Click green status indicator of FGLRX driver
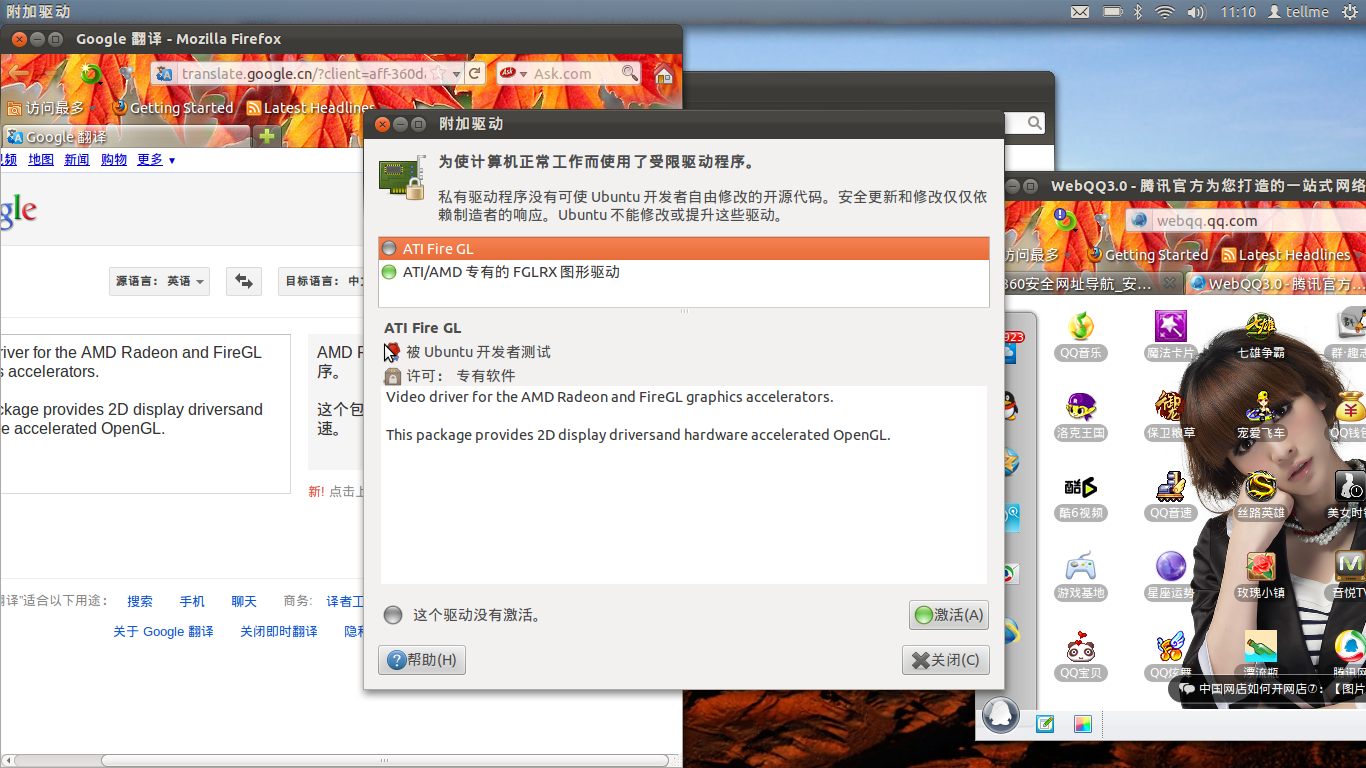1366x768 pixels. tap(389, 272)
